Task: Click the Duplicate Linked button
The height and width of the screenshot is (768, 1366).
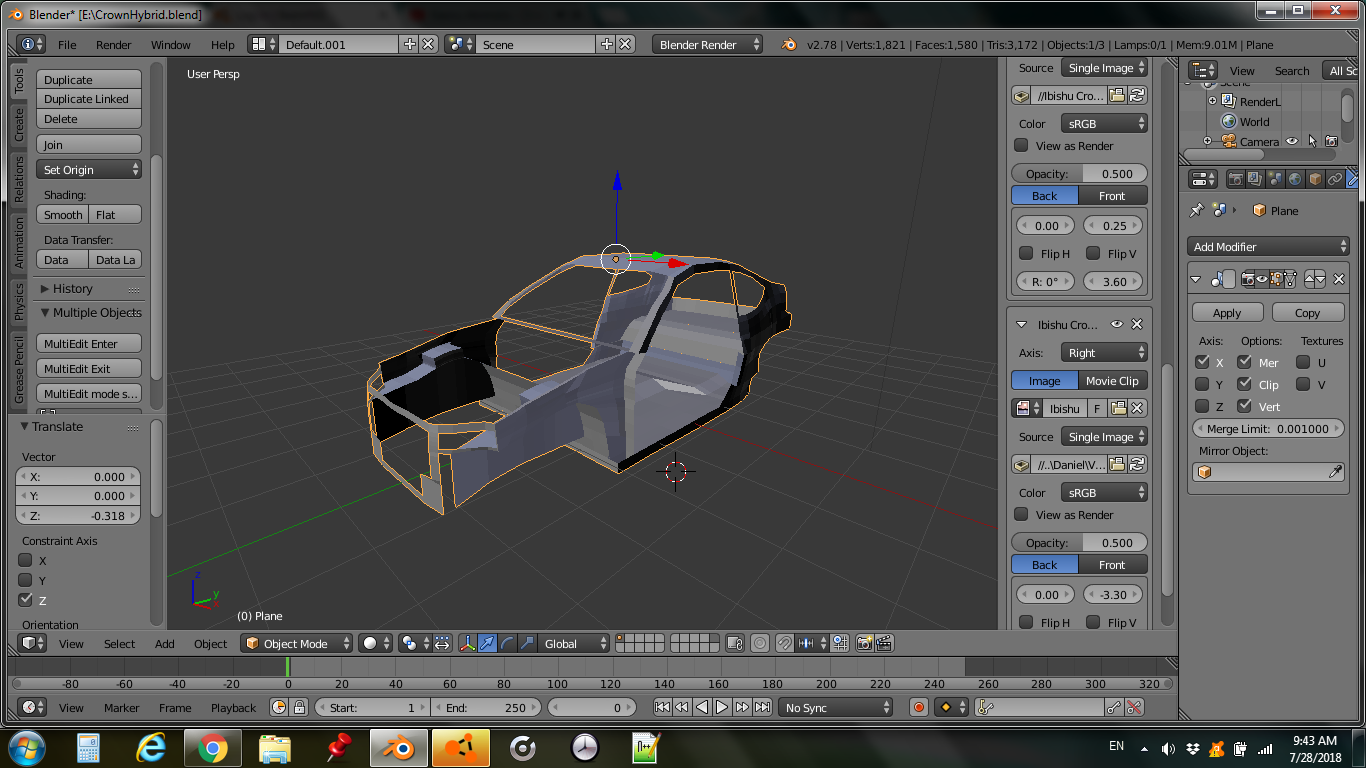Action: click(87, 99)
